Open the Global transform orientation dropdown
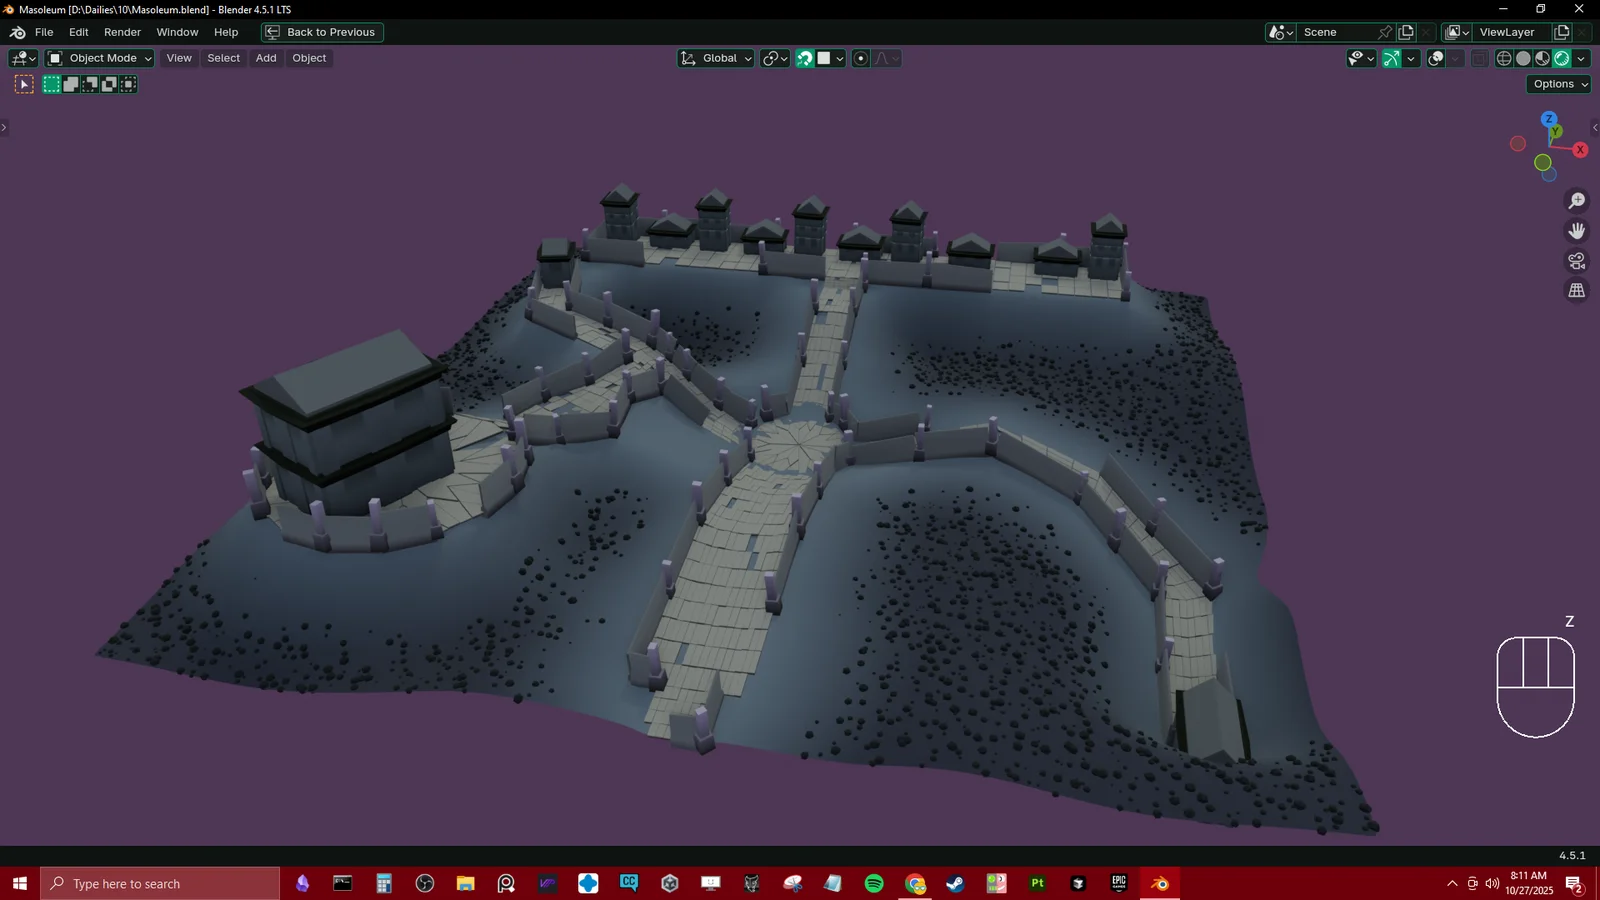Image resolution: width=1600 pixels, height=900 pixels. pyautogui.click(x=715, y=58)
